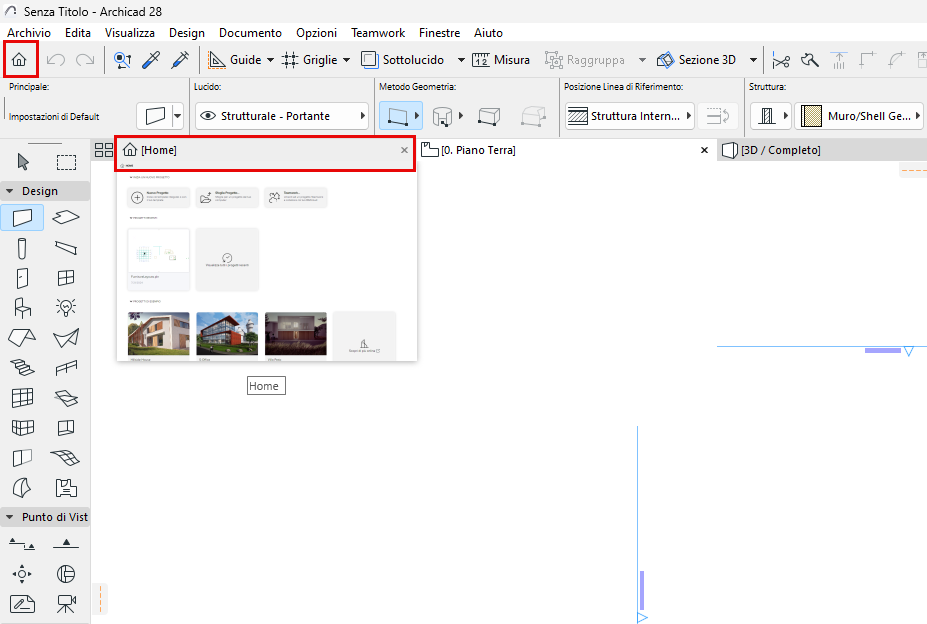927x624 pixels.
Task: Select the Arrow selection tool
Action: tap(23, 161)
